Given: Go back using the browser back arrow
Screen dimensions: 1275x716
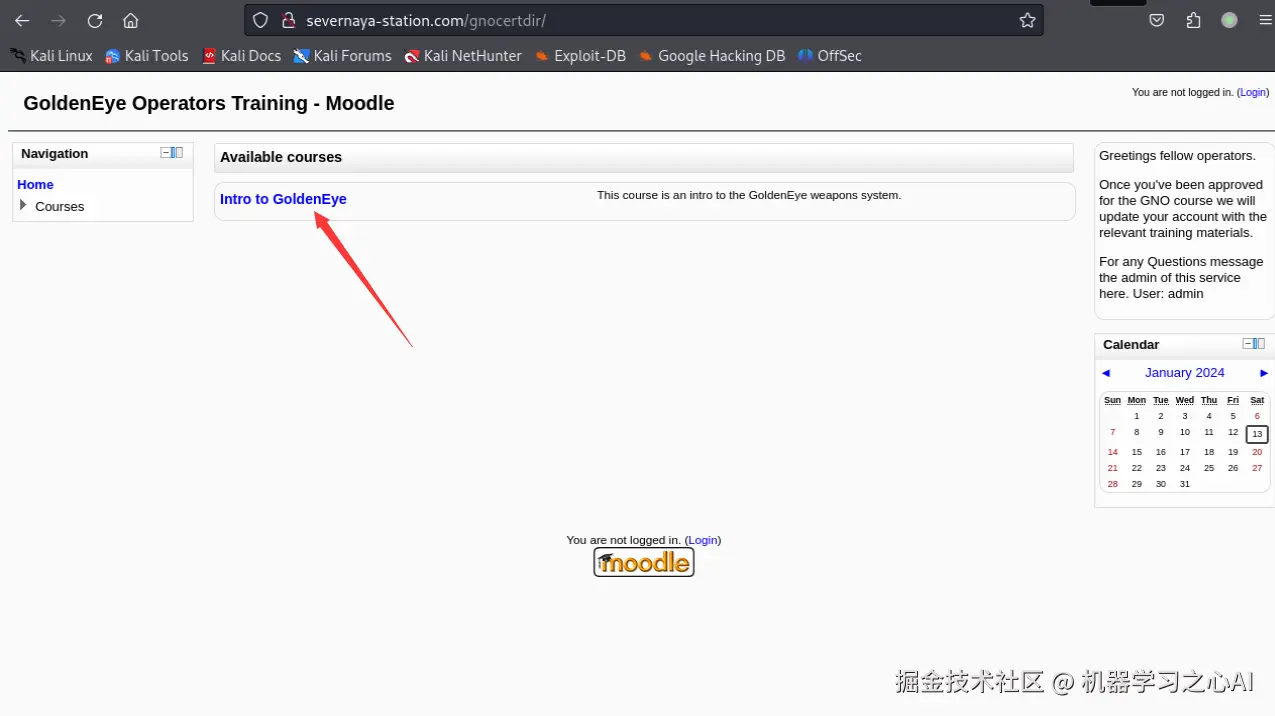Looking at the screenshot, I should (22, 20).
